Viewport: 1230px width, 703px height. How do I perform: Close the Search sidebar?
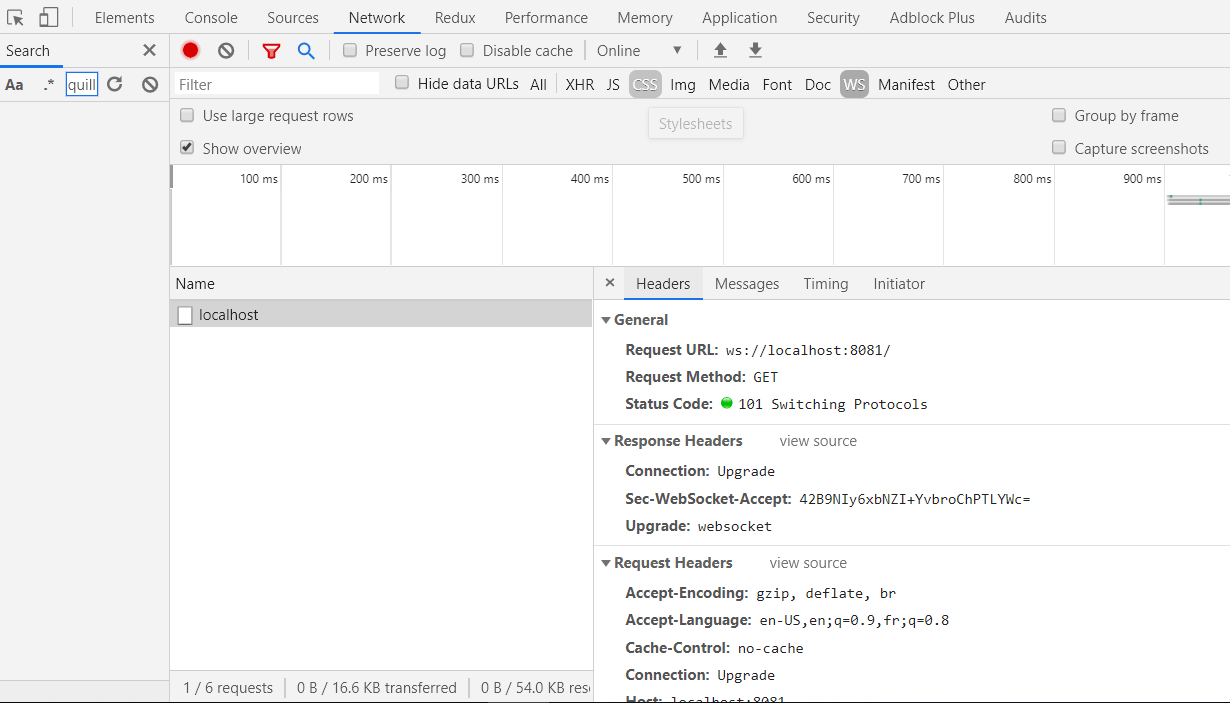tap(149, 50)
